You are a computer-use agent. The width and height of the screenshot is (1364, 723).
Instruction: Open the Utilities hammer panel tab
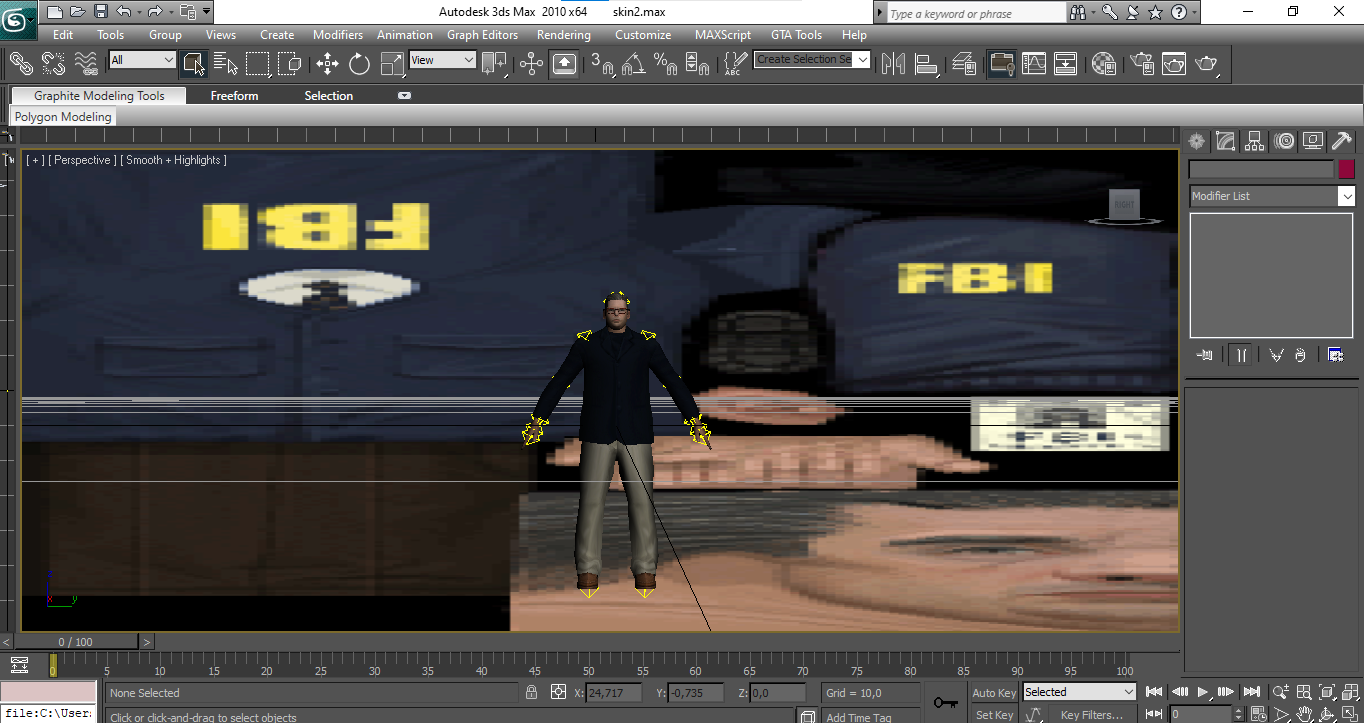1342,141
